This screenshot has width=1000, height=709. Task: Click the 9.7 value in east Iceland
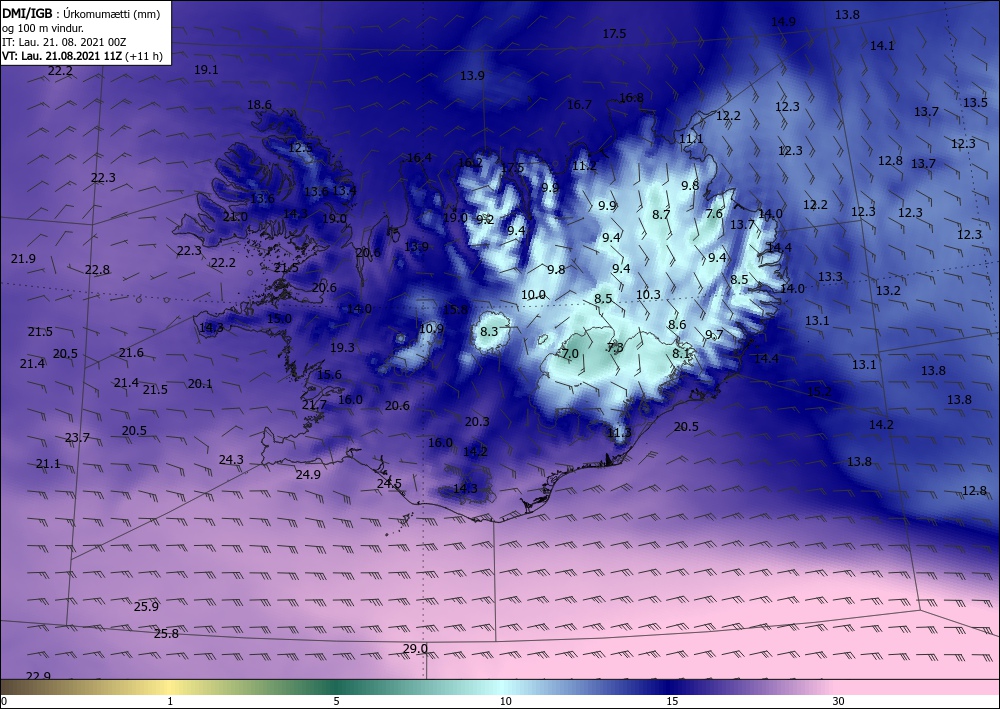pos(714,335)
